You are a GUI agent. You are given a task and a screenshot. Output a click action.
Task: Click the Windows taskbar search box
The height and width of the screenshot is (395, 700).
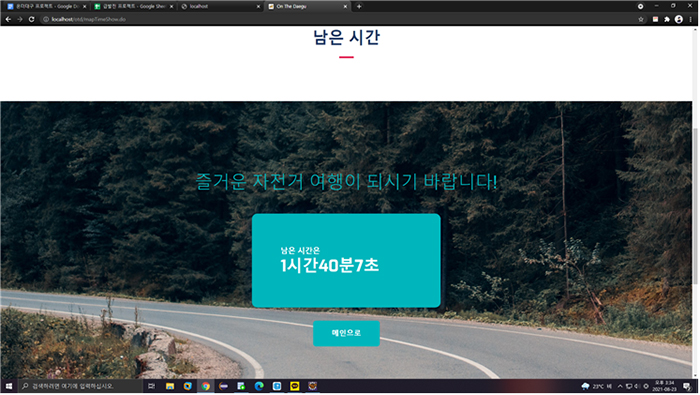[80, 386]
